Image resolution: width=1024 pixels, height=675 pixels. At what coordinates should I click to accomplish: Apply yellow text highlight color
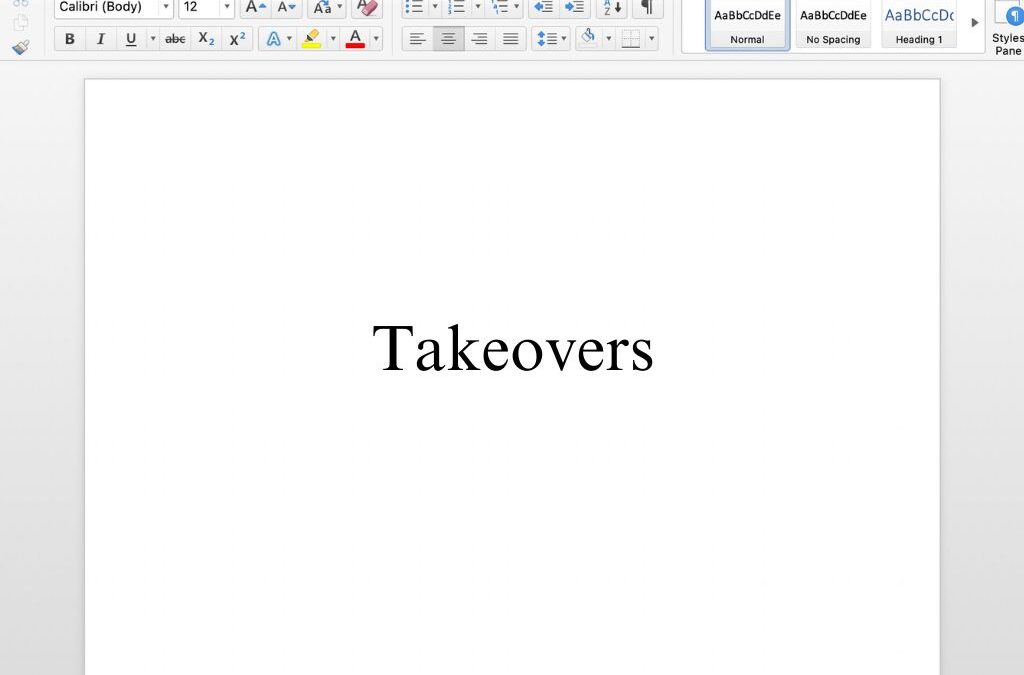pos(312,39)
